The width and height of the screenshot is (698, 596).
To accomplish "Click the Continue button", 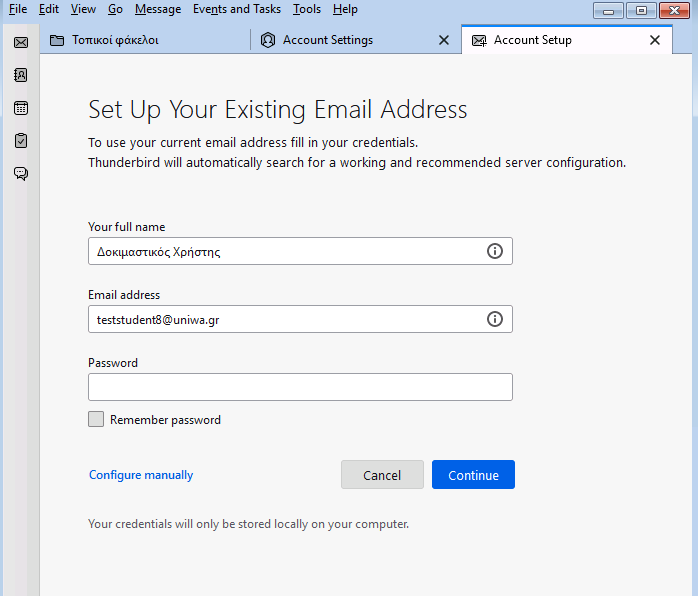I will coord(473,474).
